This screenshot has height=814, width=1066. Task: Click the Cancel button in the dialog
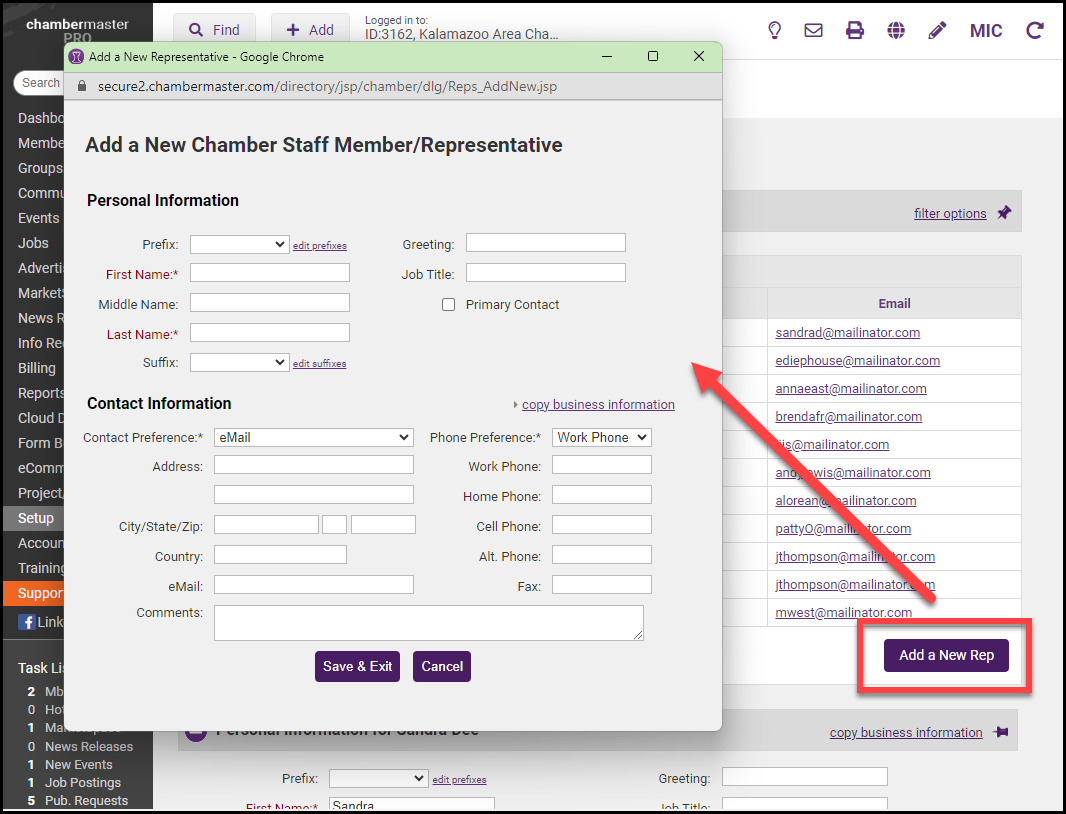point(442,667)
